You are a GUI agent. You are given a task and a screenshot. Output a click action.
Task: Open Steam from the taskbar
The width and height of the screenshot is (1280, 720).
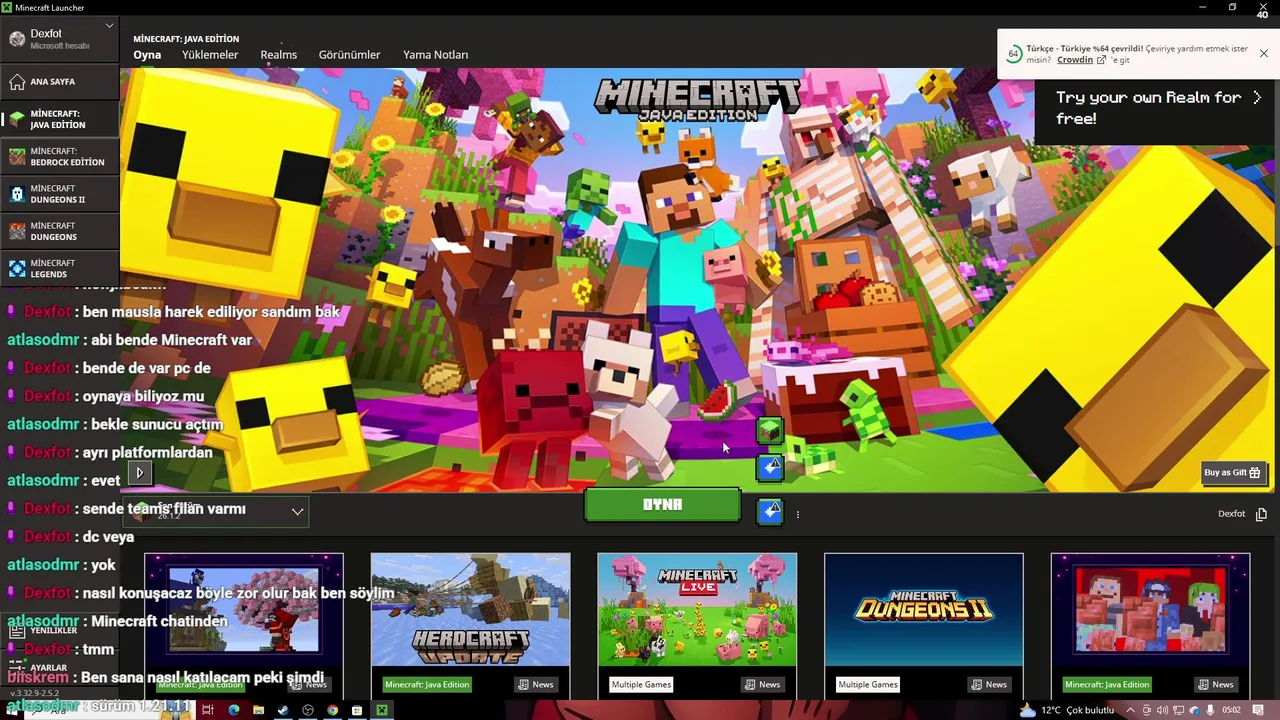(283, 710)
